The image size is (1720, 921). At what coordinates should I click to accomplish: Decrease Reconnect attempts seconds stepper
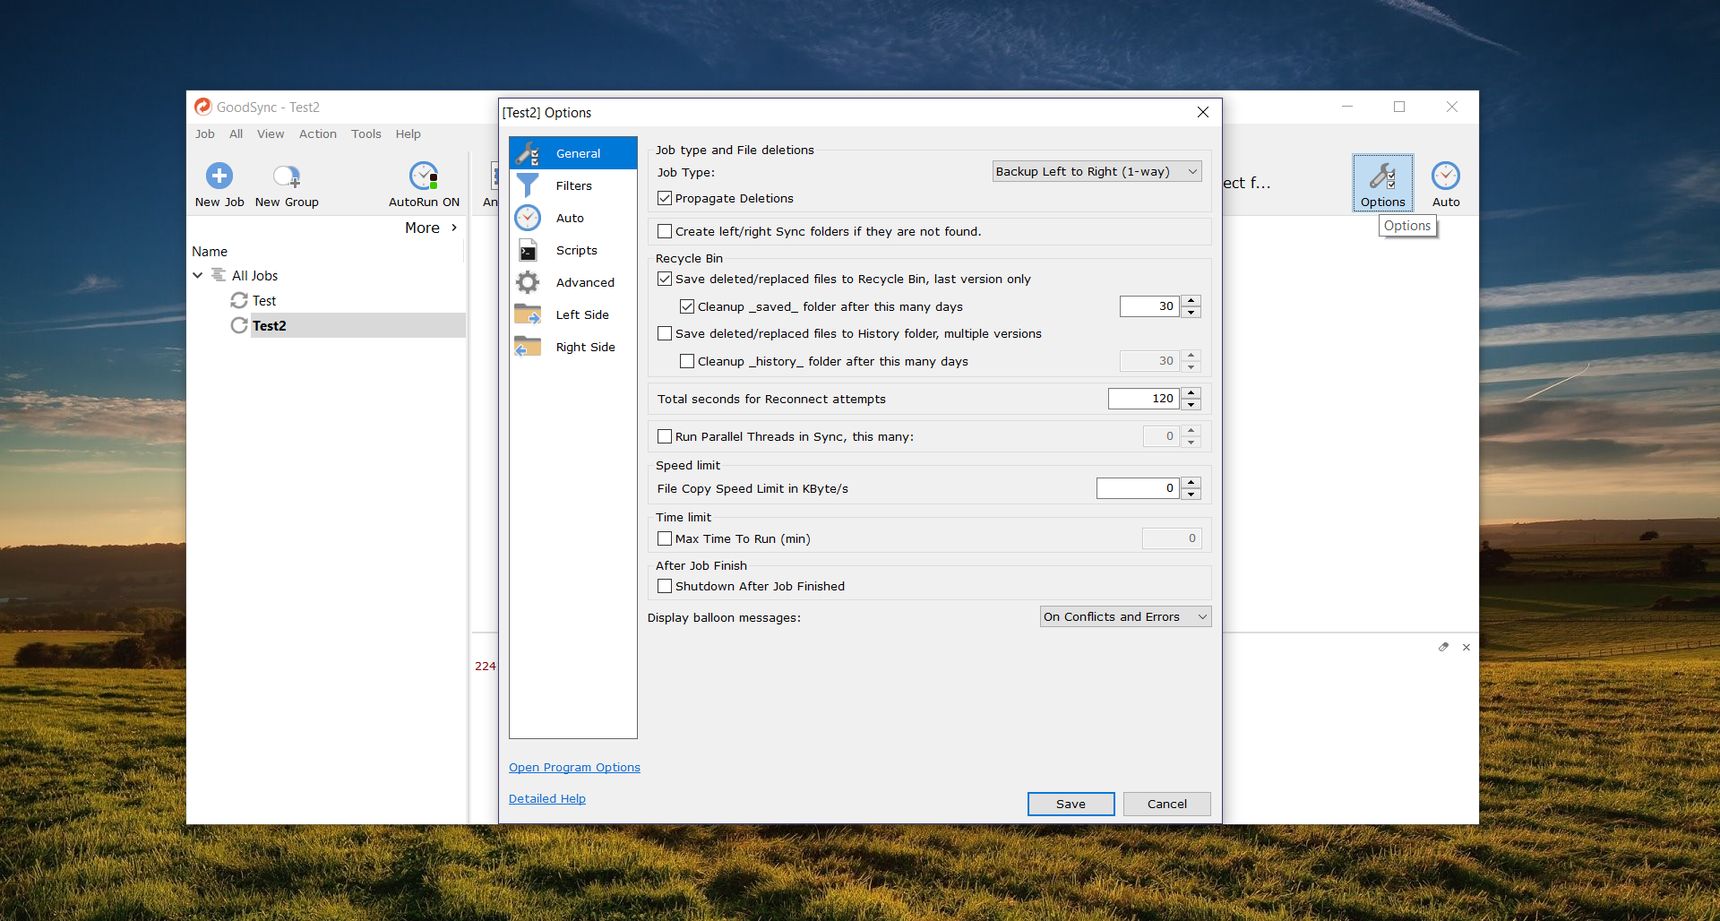click(x=1191, y=404)
